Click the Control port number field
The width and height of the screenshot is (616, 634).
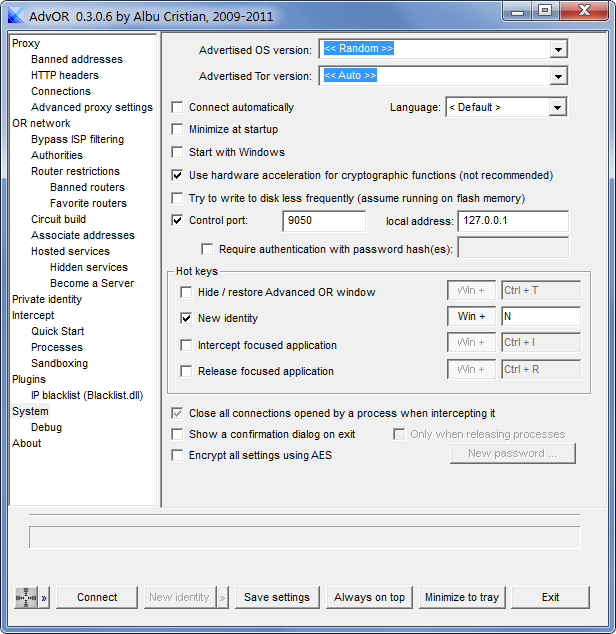(x=324, y=221)
